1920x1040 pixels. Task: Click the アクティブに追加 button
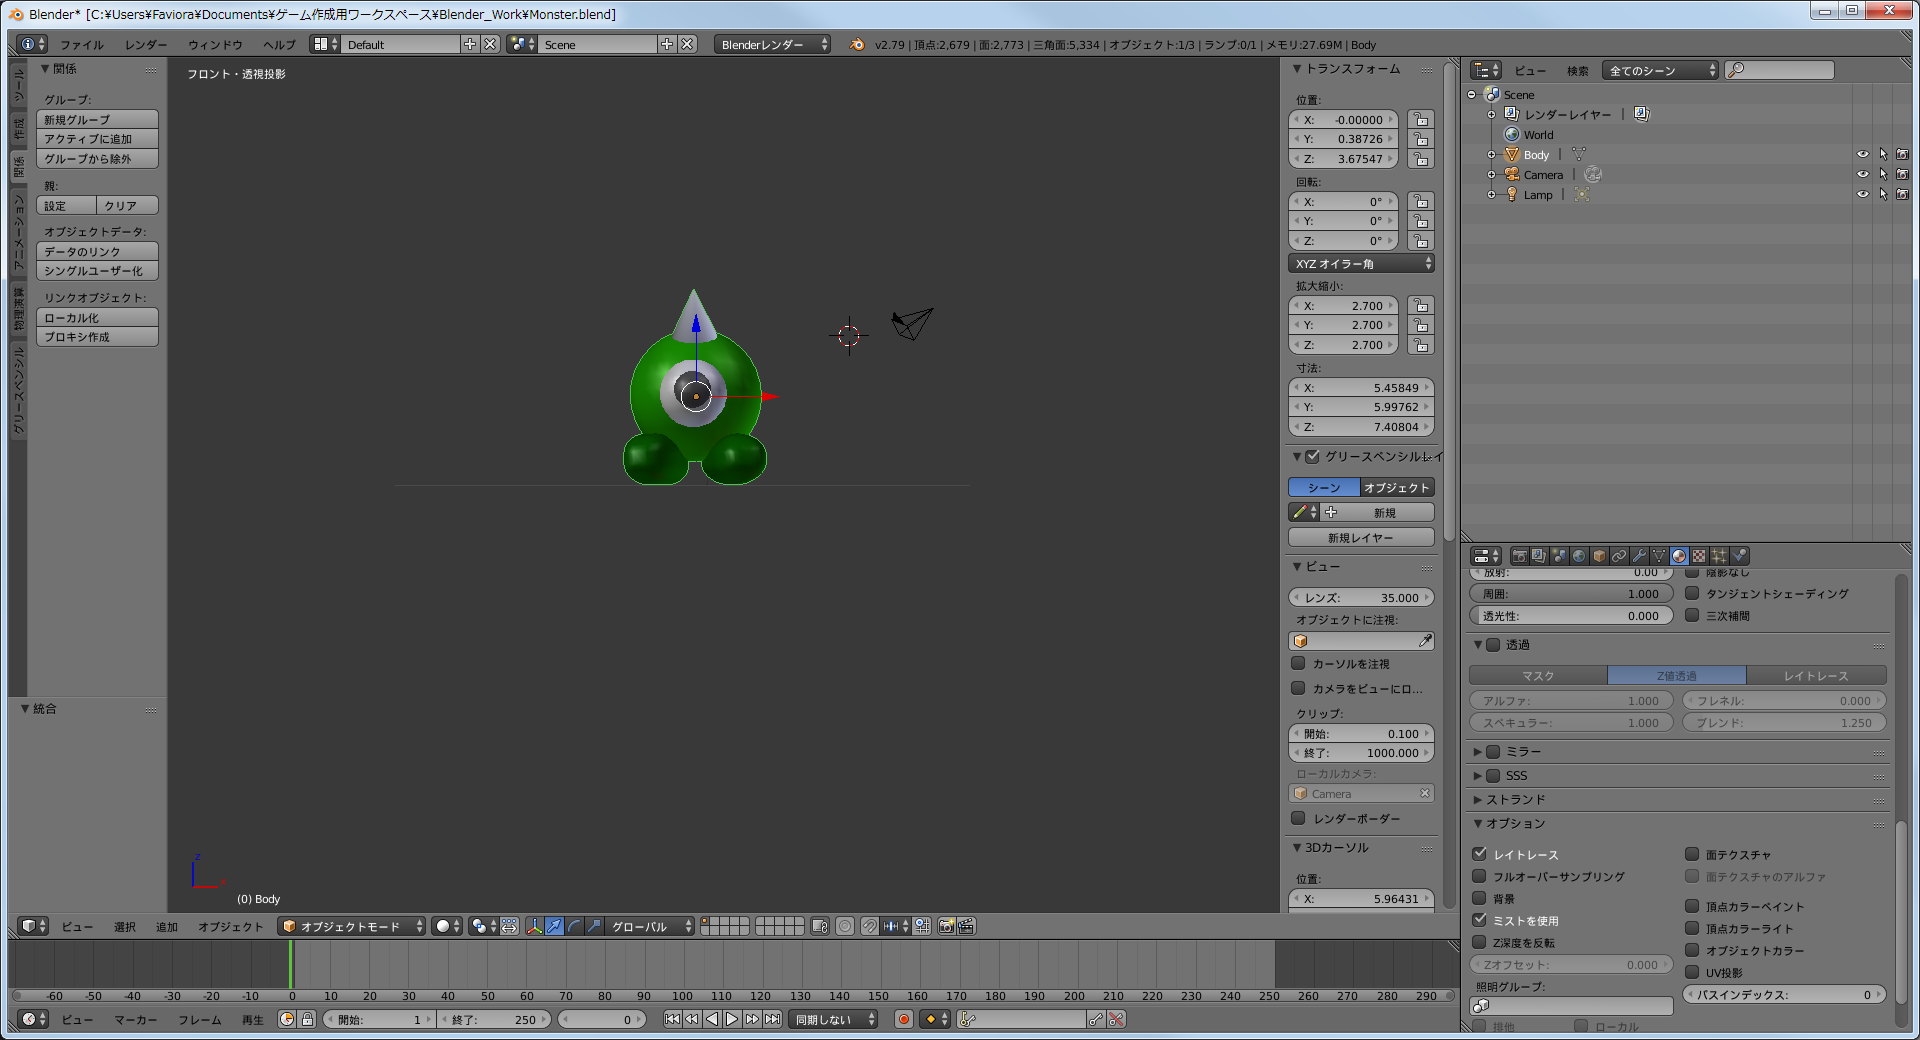(97, 139)
